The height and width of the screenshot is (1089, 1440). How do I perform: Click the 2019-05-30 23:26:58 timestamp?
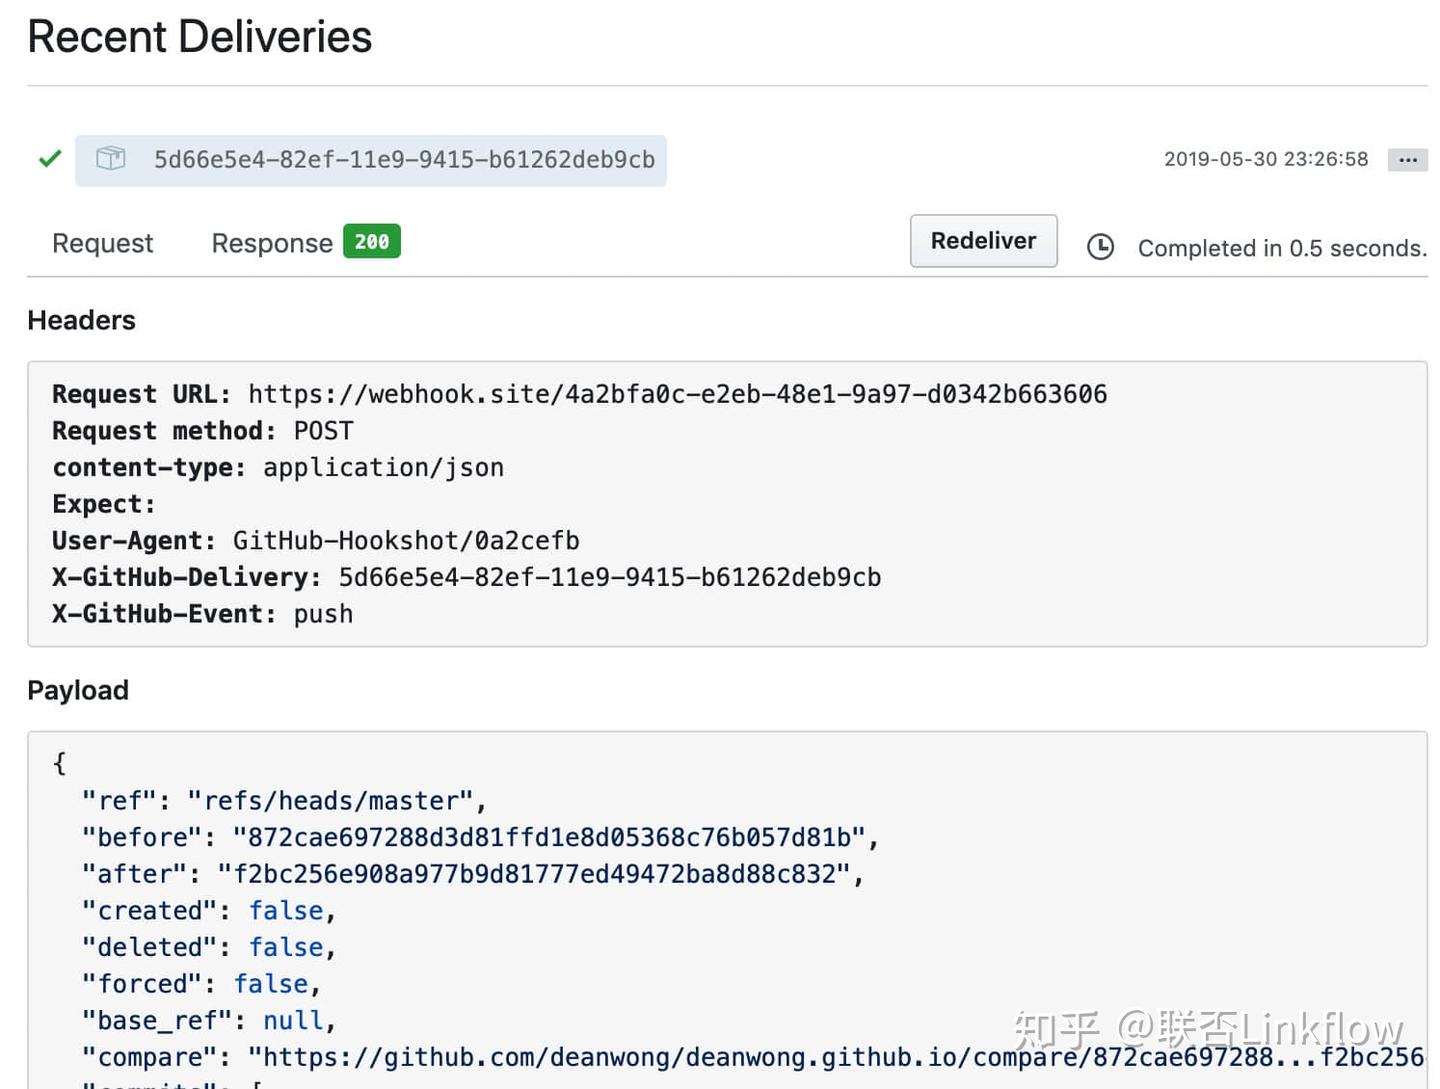(x=1265, y=159)
